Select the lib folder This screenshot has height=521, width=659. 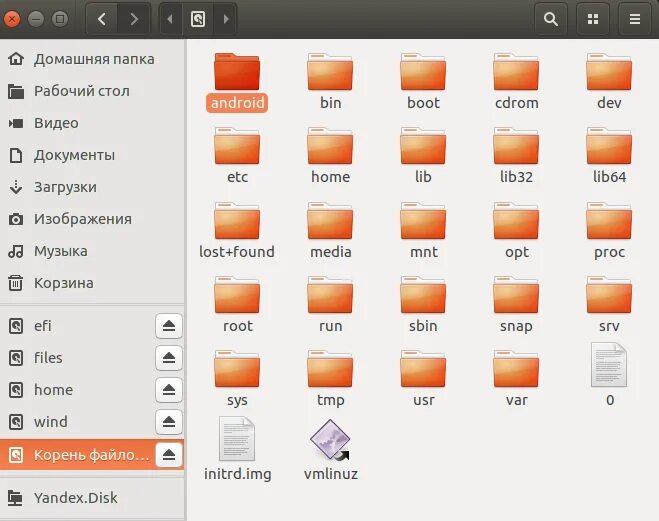pos(423,156)
